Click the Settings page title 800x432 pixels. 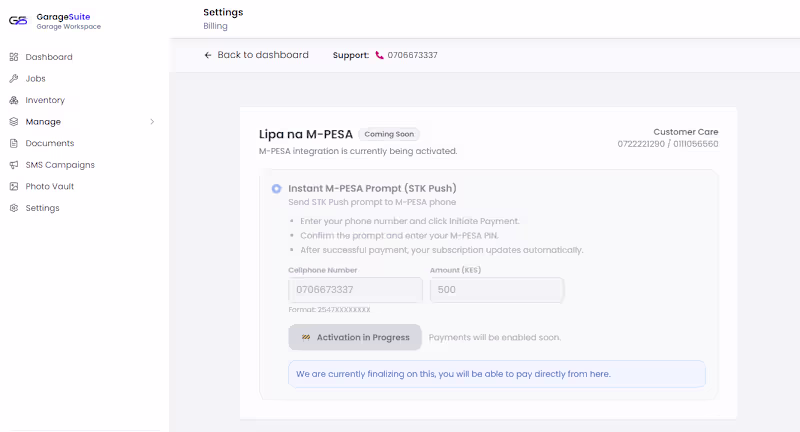(x=223, y=12)
